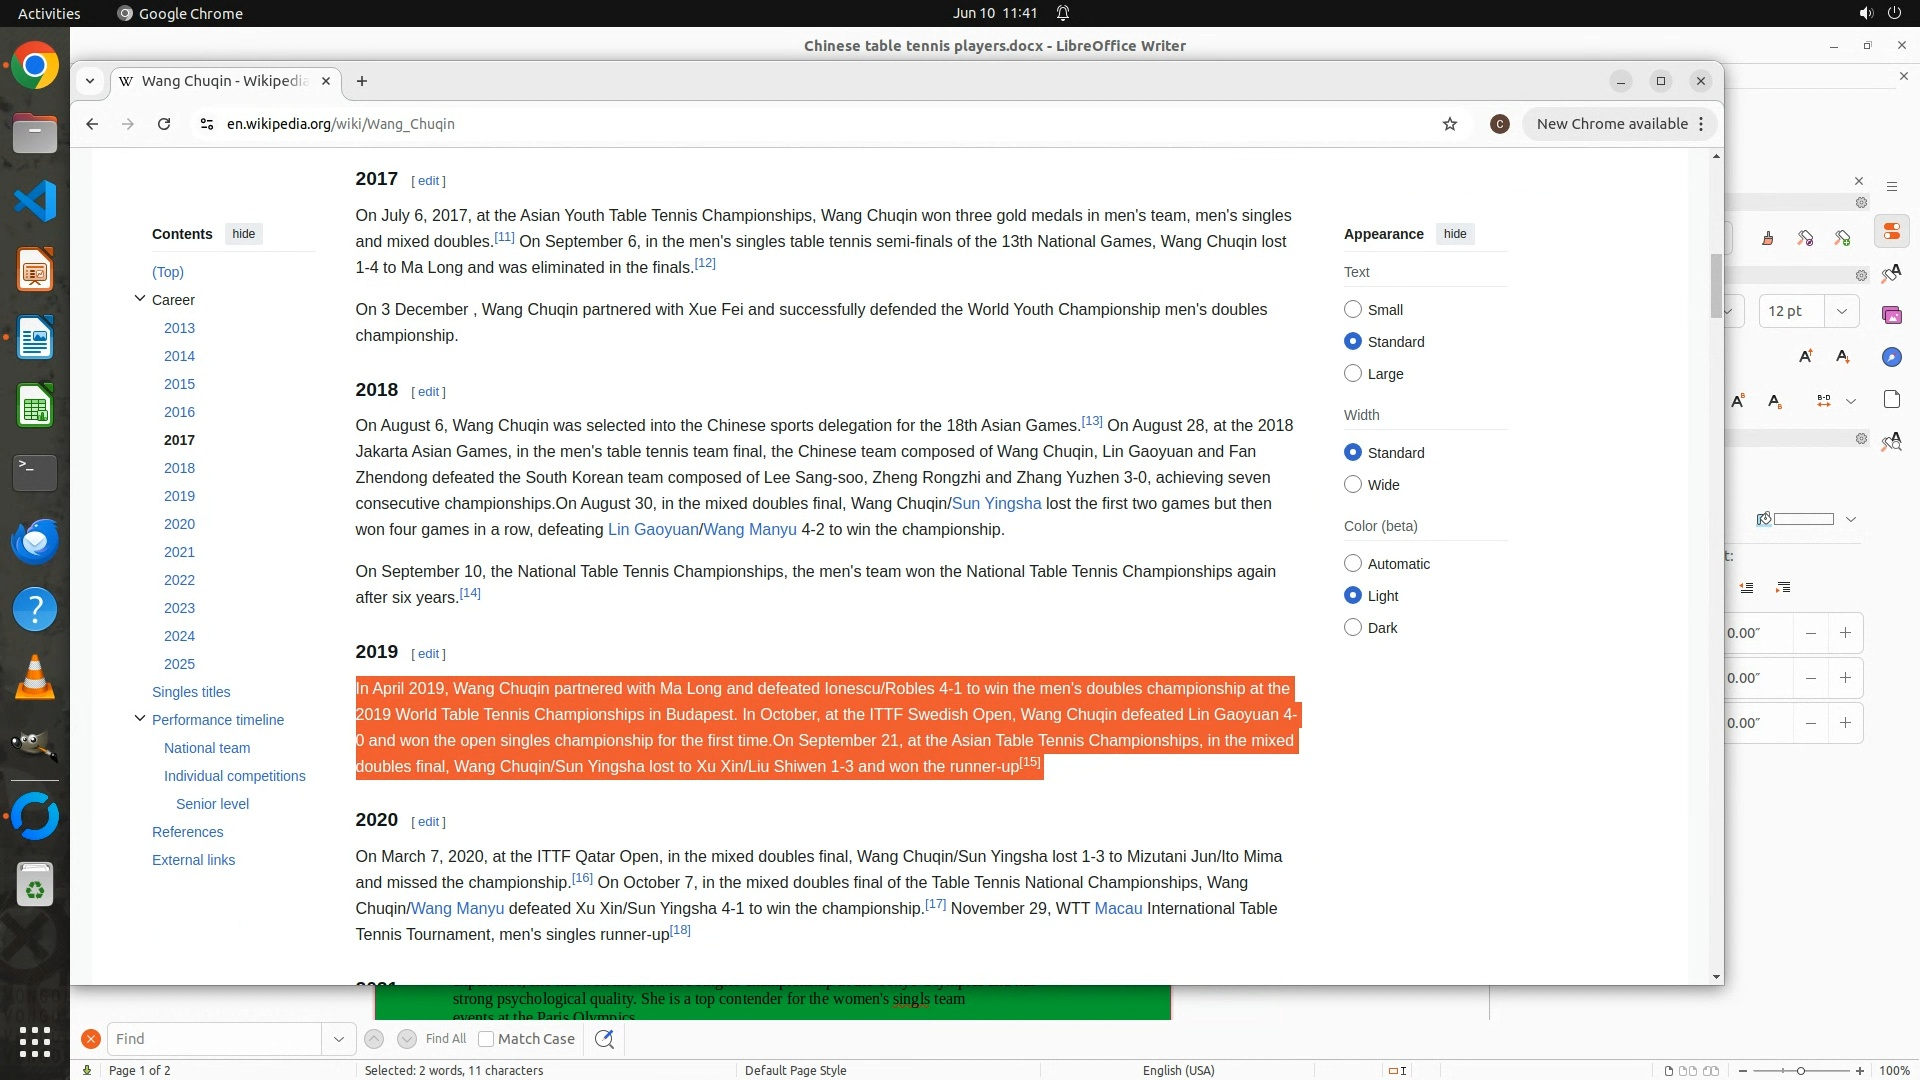
Task: View site information icon in address bar
Action: click(x=206, y=124)
